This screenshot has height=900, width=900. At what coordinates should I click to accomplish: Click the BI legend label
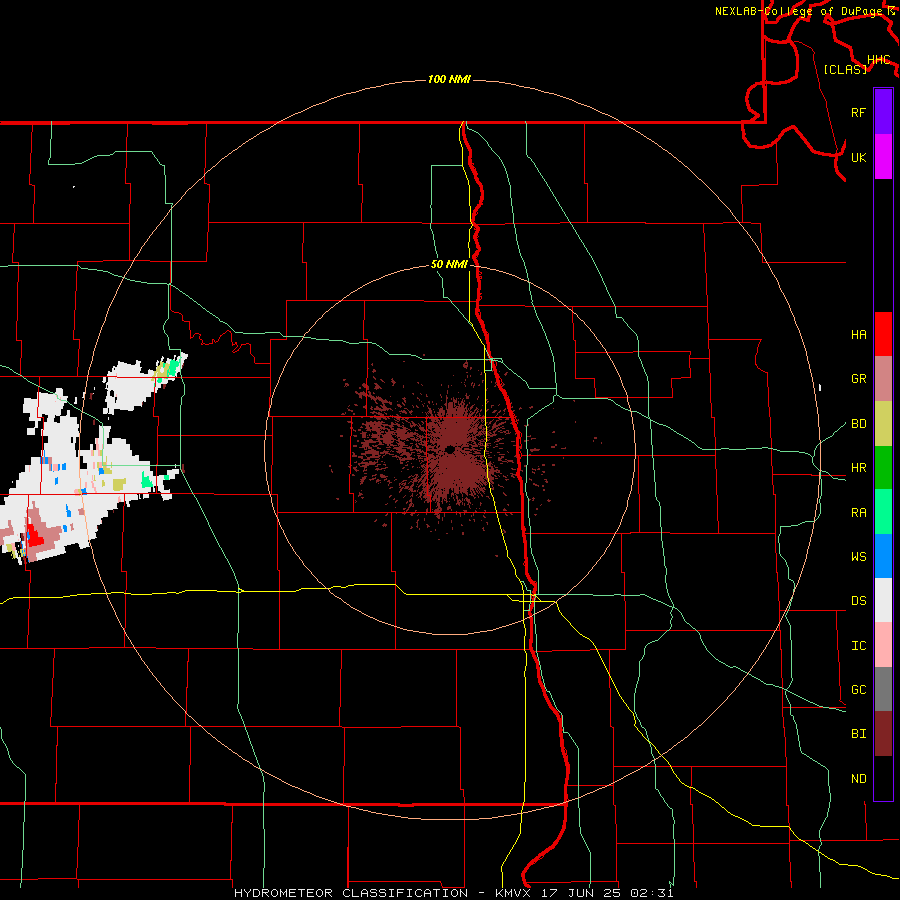coord(858,734)
